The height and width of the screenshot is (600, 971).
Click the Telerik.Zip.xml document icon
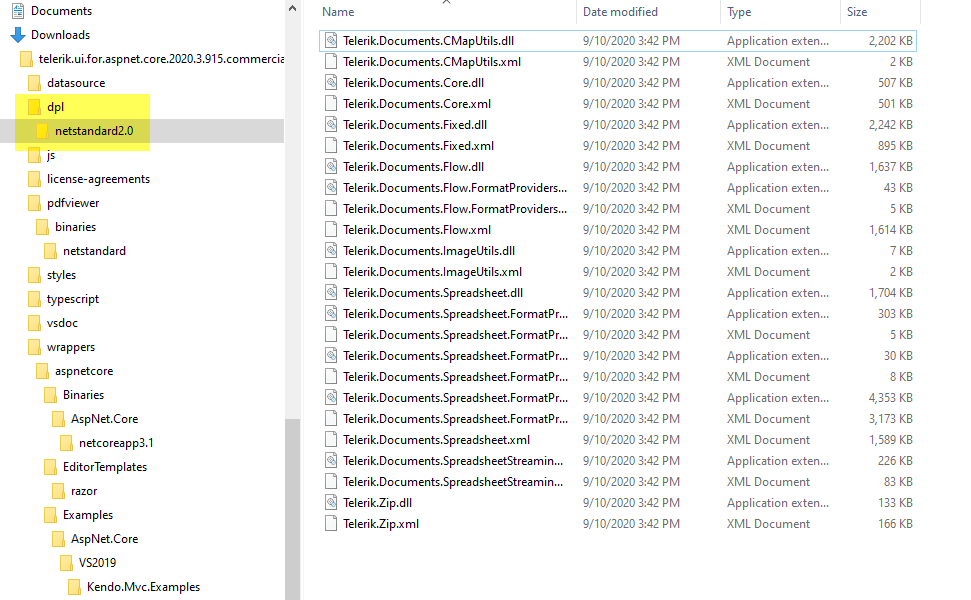point(331,524)
